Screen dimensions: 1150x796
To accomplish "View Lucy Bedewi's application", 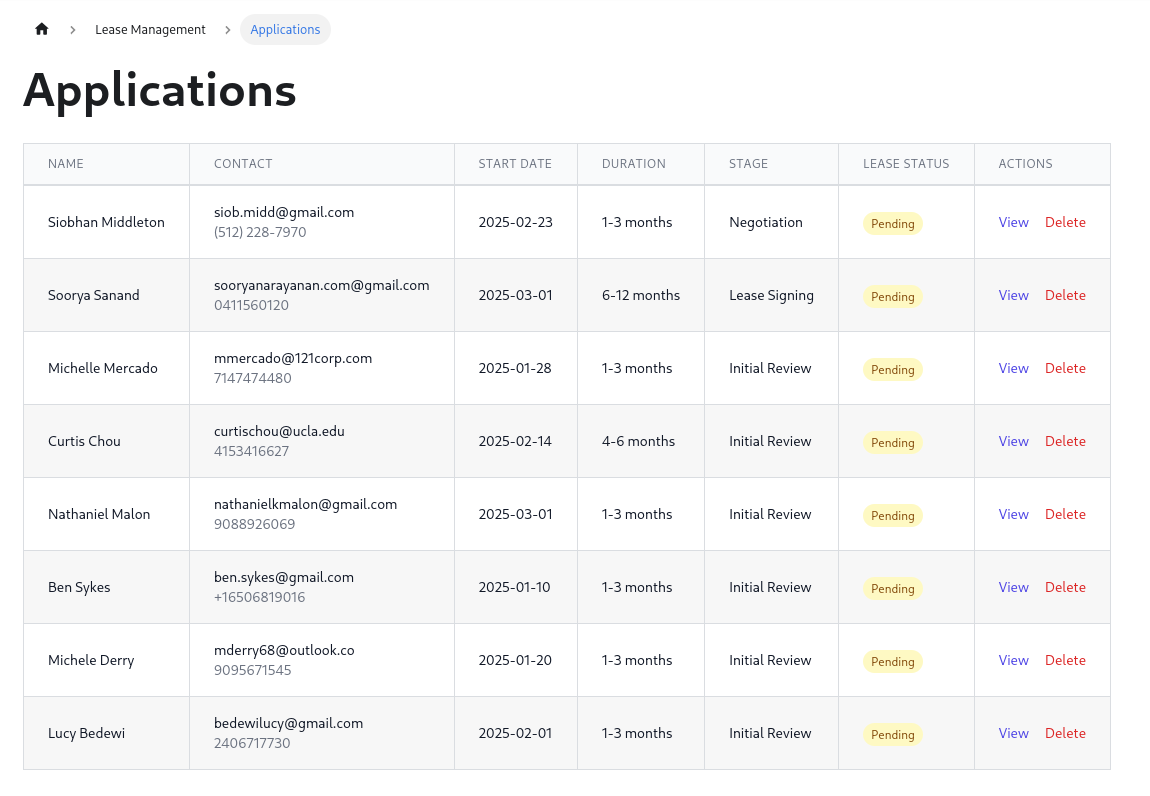I will [x=1013, y=733].
